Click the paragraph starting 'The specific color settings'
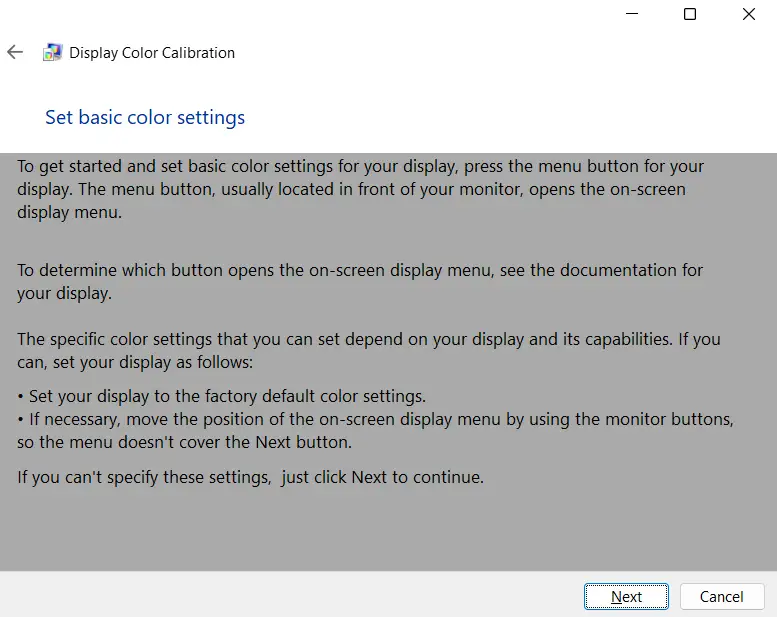 pos(369,350)
